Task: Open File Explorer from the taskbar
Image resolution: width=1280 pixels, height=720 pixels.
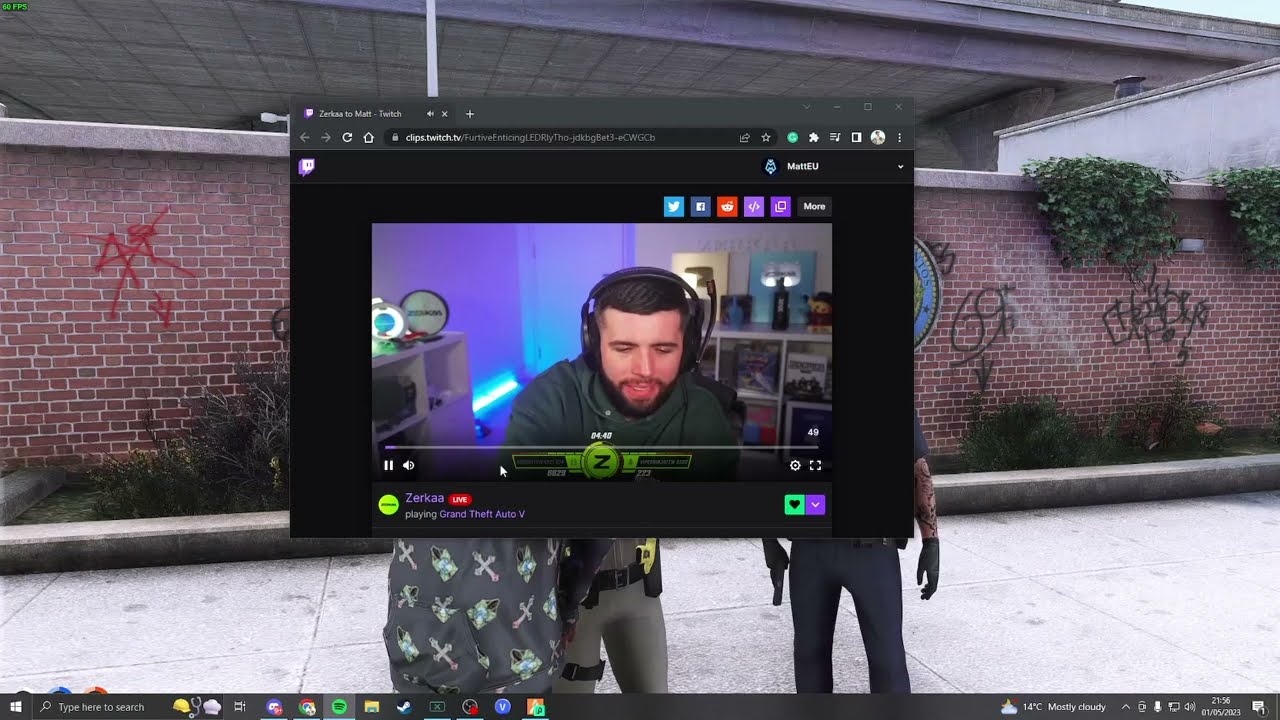Action: coord(372,707)
